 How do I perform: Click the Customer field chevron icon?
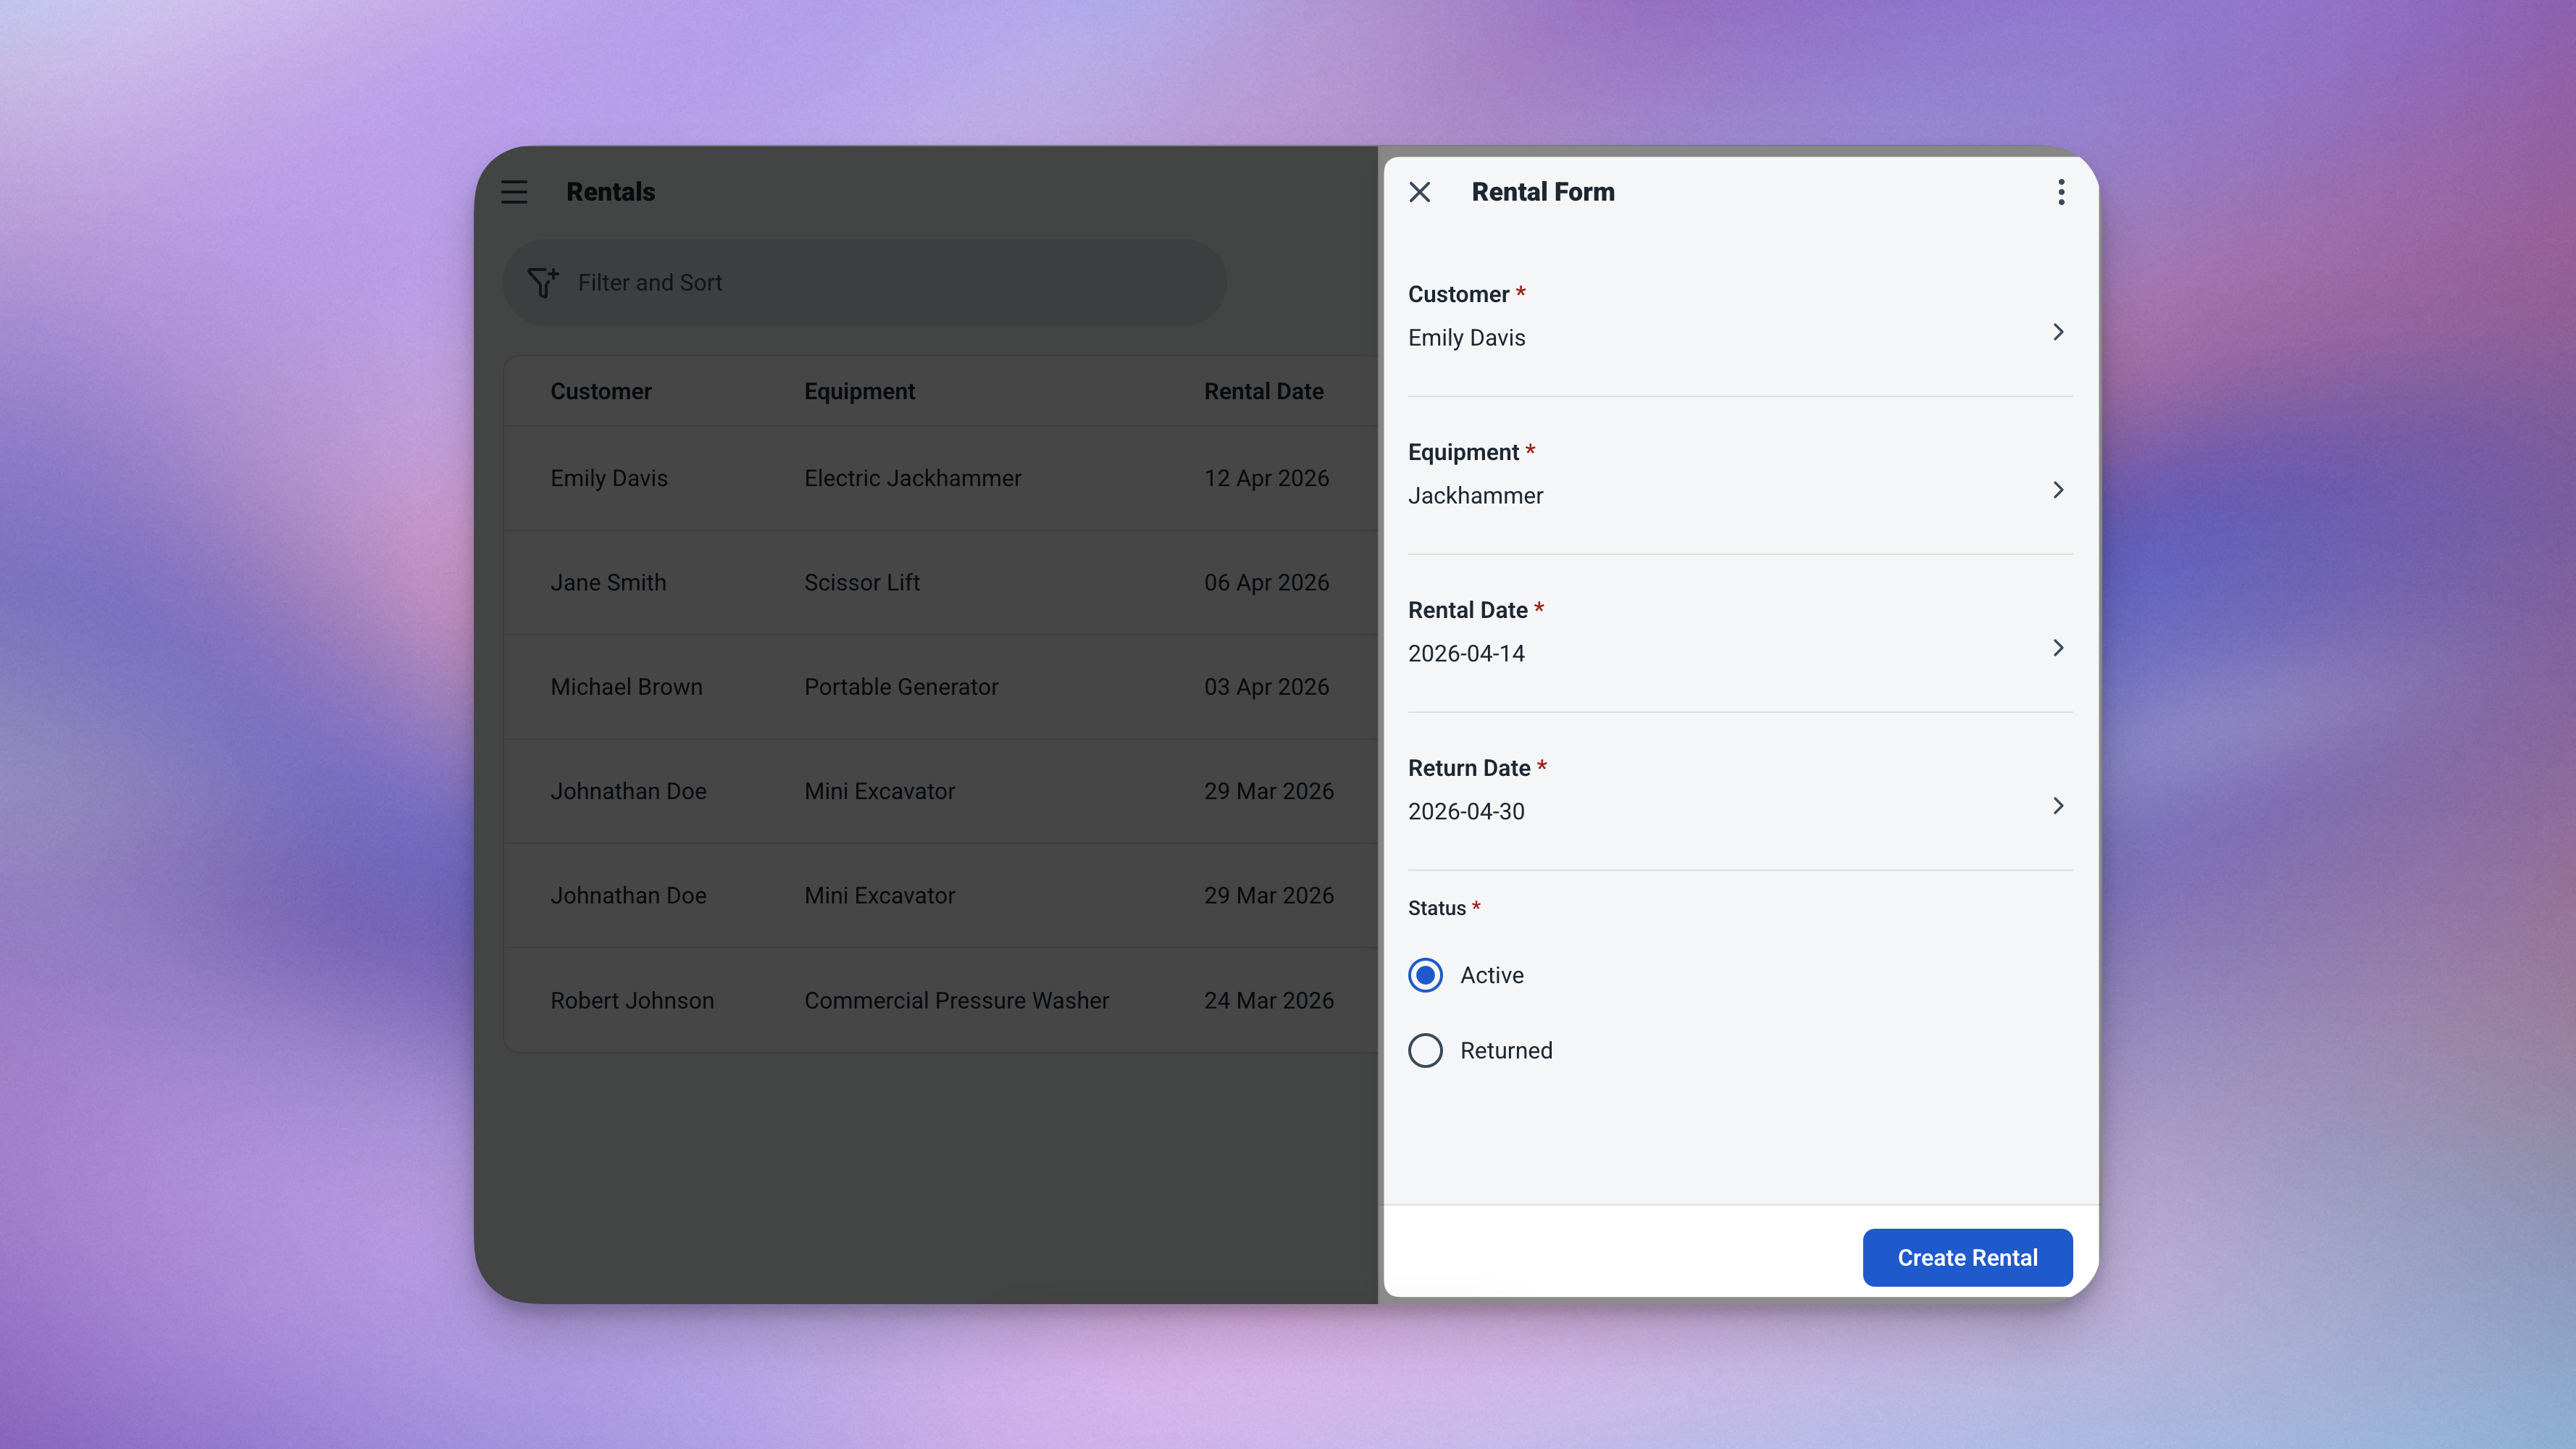tap(2057, 331)
